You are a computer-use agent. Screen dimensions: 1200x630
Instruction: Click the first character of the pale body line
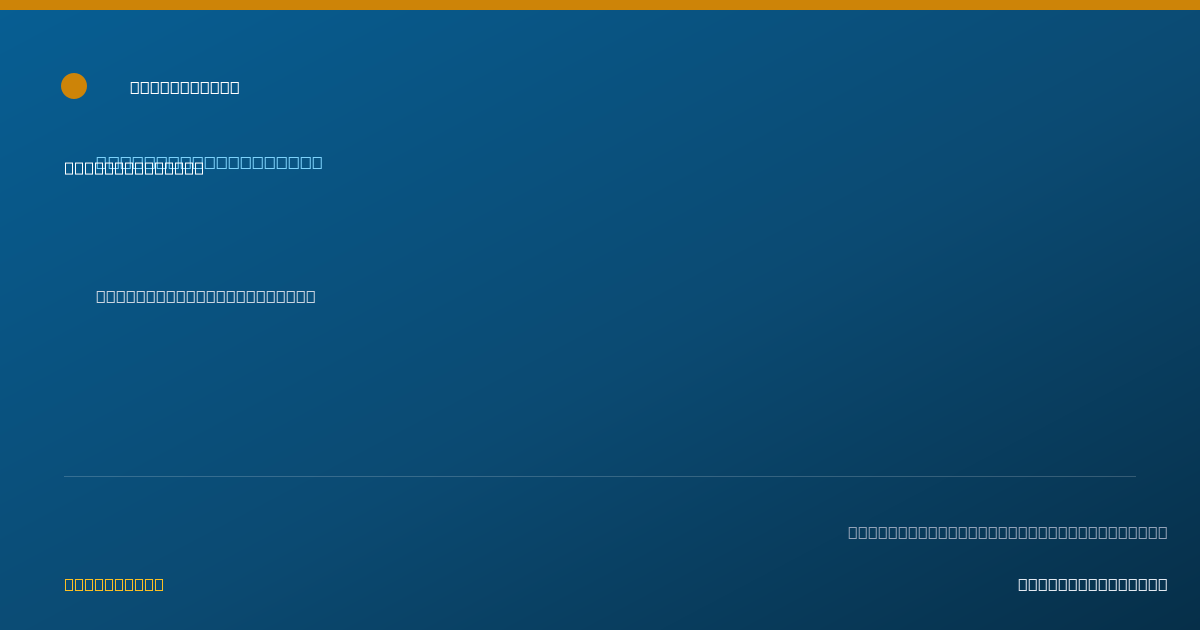101,296
